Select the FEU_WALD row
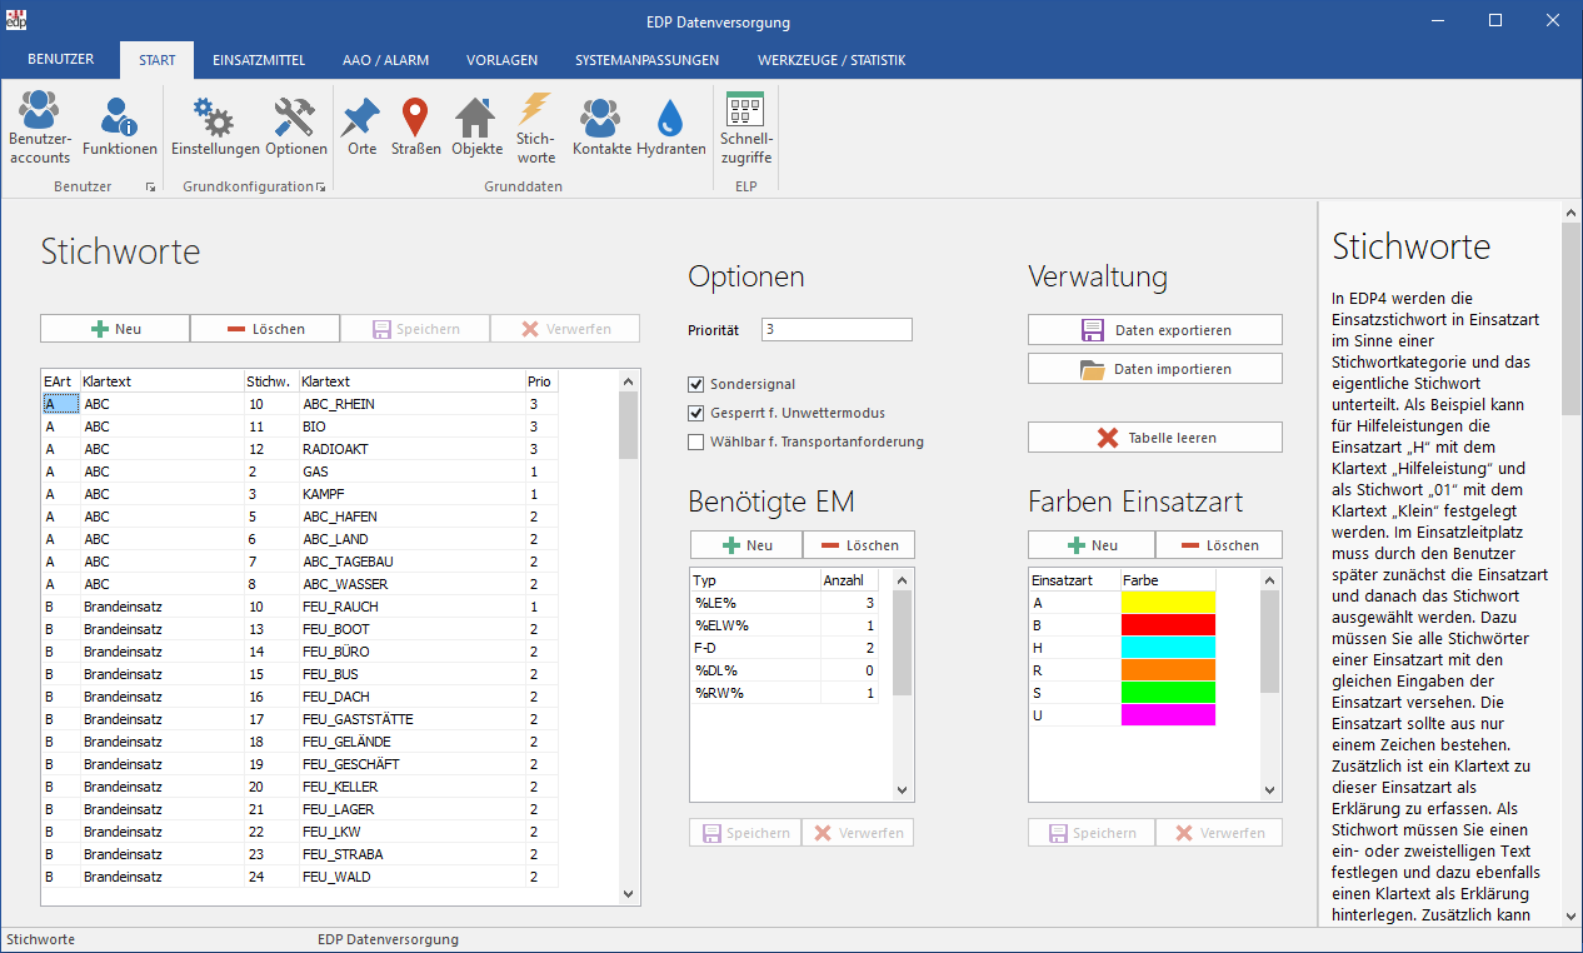Viewport: 1583px width, 953px height. [299, 877]
